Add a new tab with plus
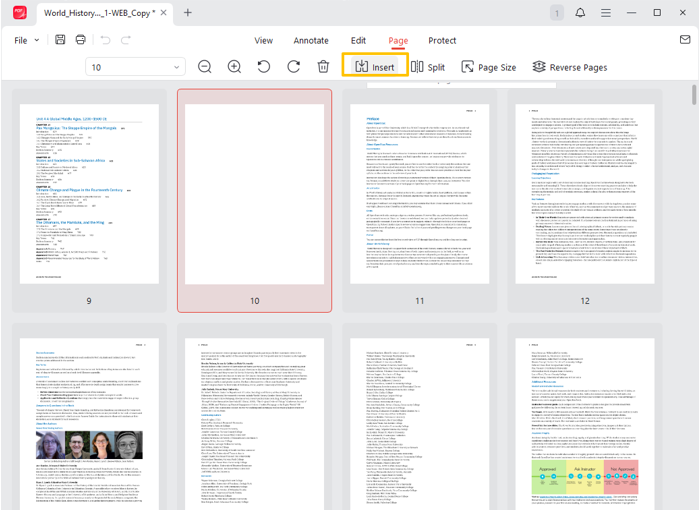 pos(188,13)
